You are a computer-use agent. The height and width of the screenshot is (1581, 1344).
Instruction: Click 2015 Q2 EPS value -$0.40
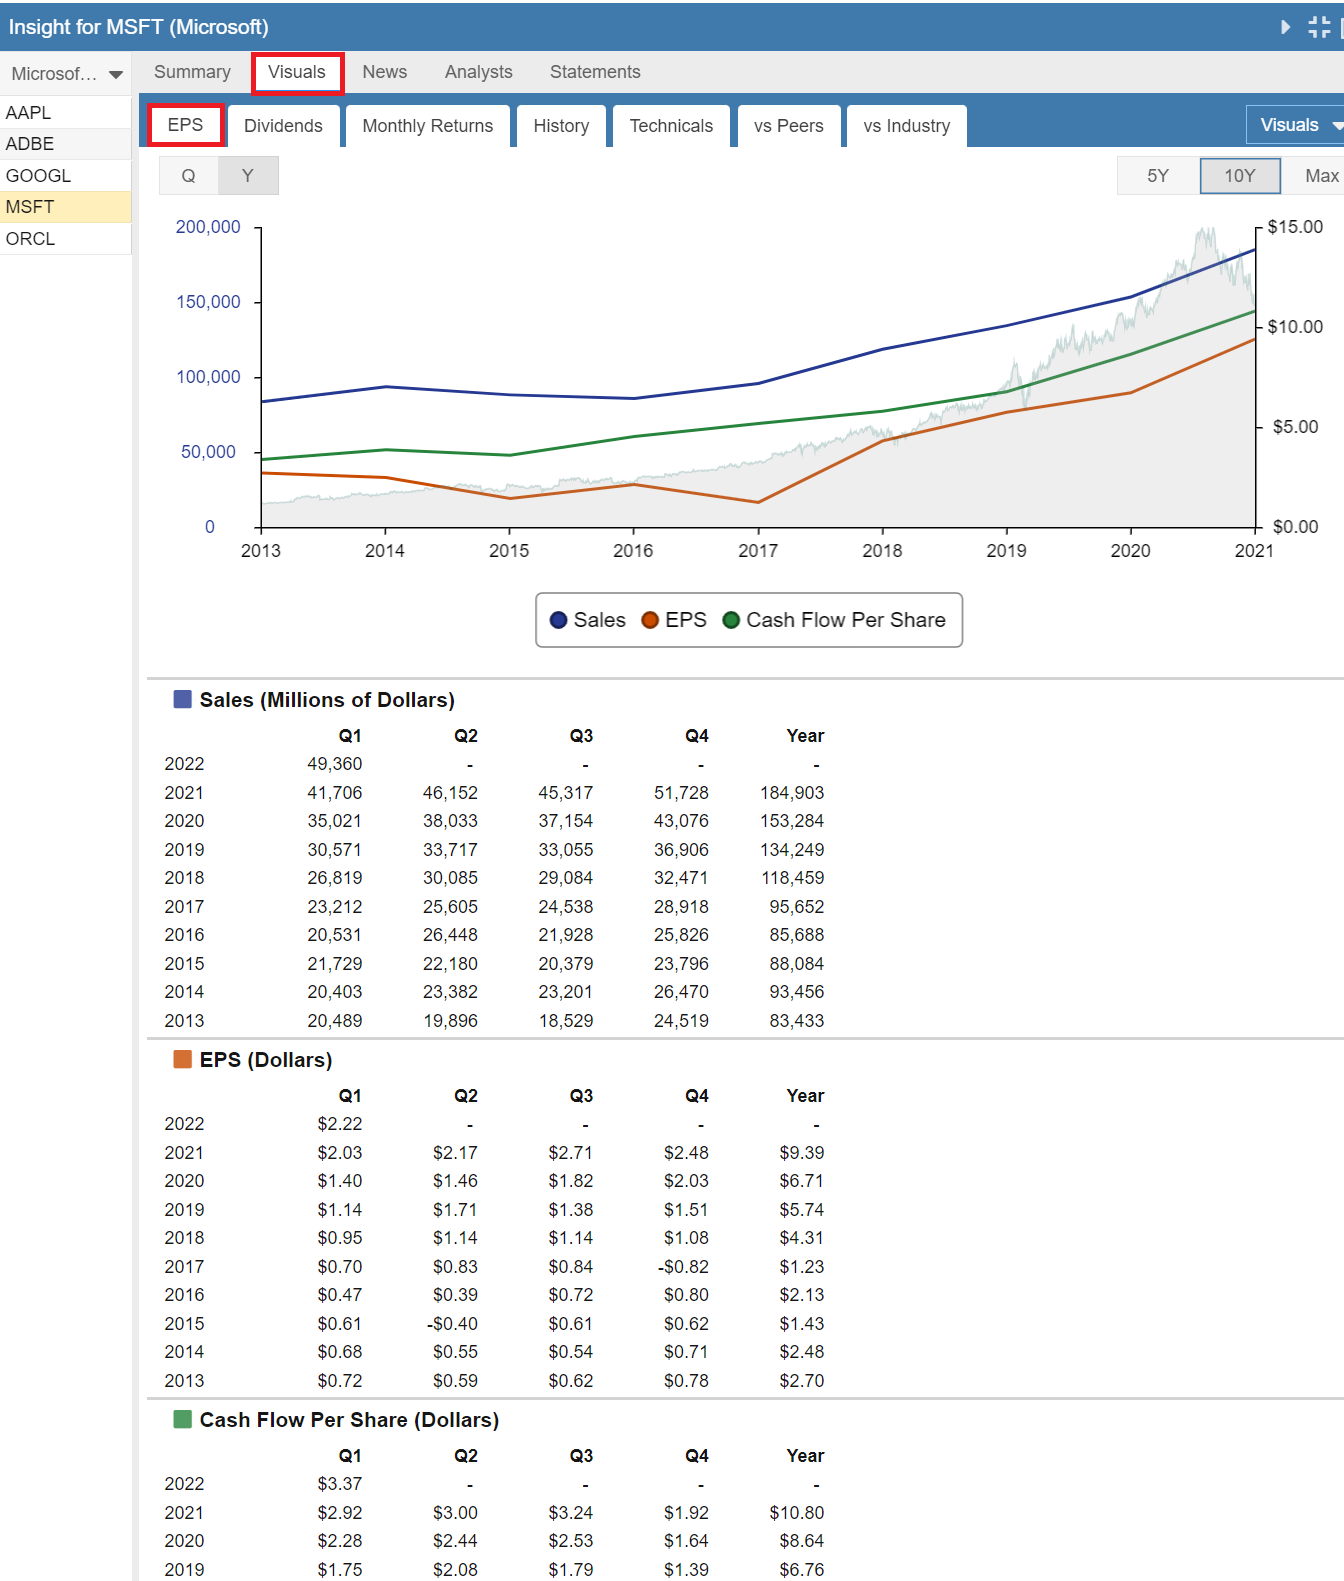(x=453, y=1324)
